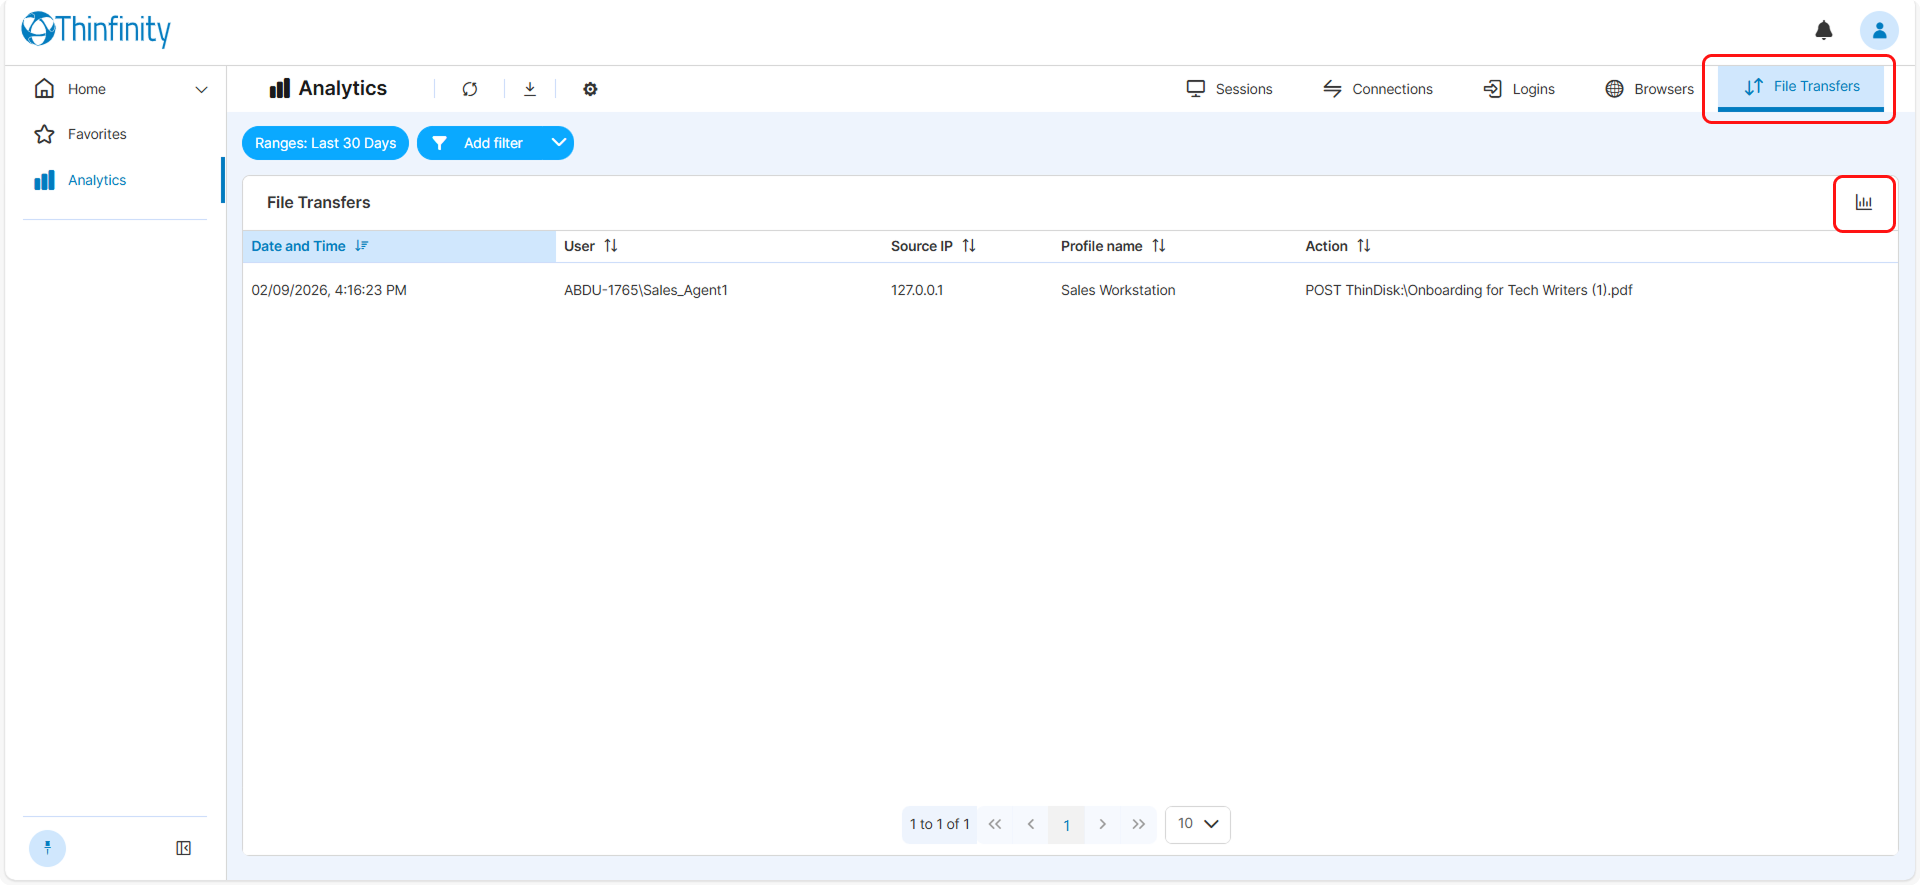This screenshot has width=1920, height=885.
Task: Open Favorites in the sidebar
Action: click(x=97, y=134)
